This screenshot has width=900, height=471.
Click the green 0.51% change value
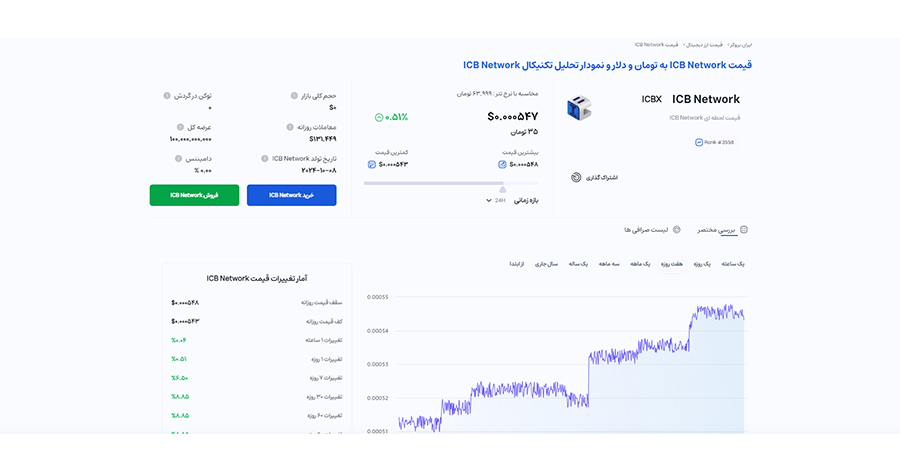click(396, 118)
